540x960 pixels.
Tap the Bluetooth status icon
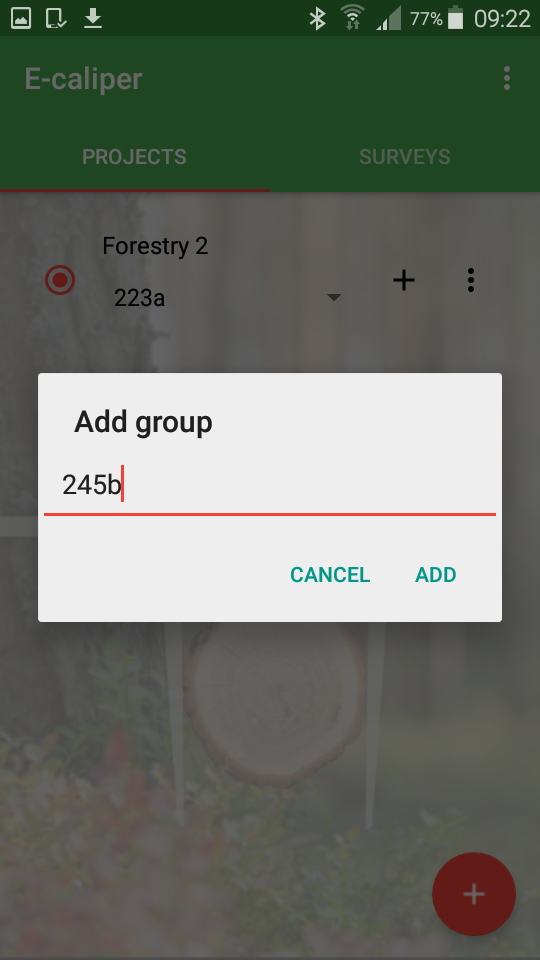click(317, 18)
